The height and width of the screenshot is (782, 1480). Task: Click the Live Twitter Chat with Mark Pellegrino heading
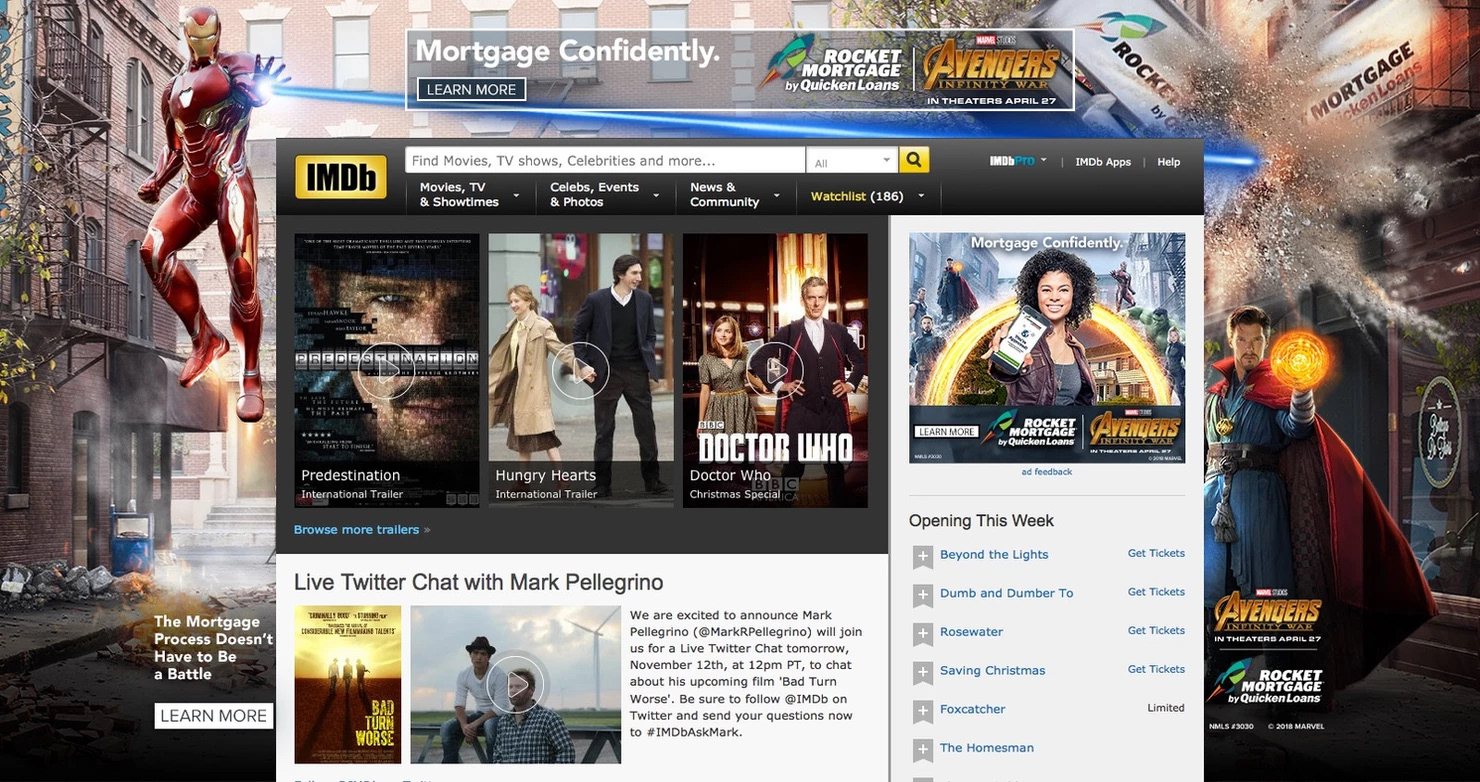pyautogui.click(x=478, y=582)
